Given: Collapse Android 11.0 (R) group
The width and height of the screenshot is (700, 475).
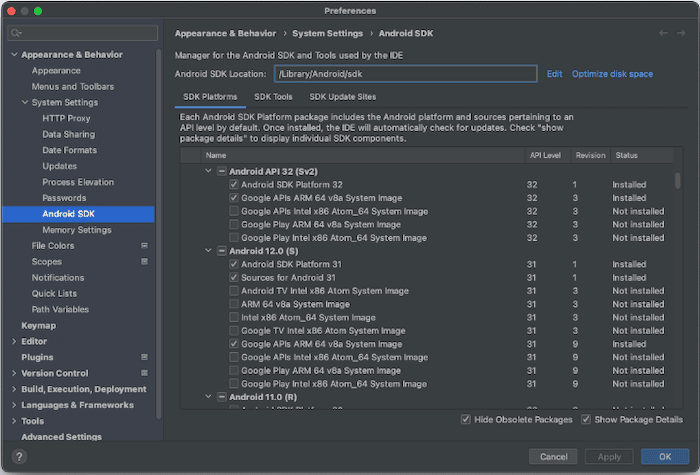Looking at the screenshot, I should (x=208, y=396).
